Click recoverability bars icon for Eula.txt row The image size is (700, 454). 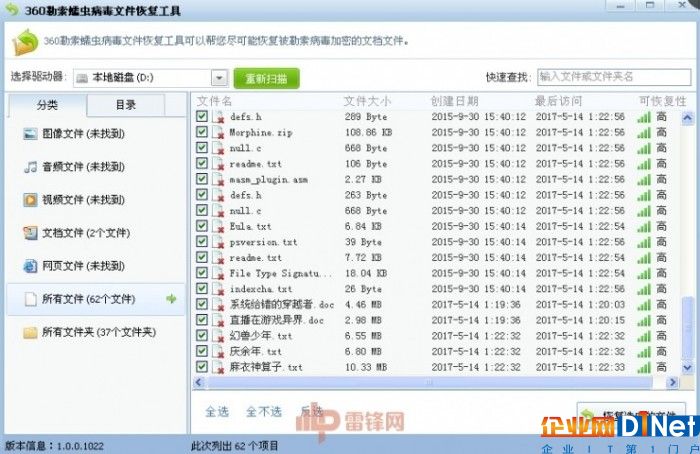644,226
